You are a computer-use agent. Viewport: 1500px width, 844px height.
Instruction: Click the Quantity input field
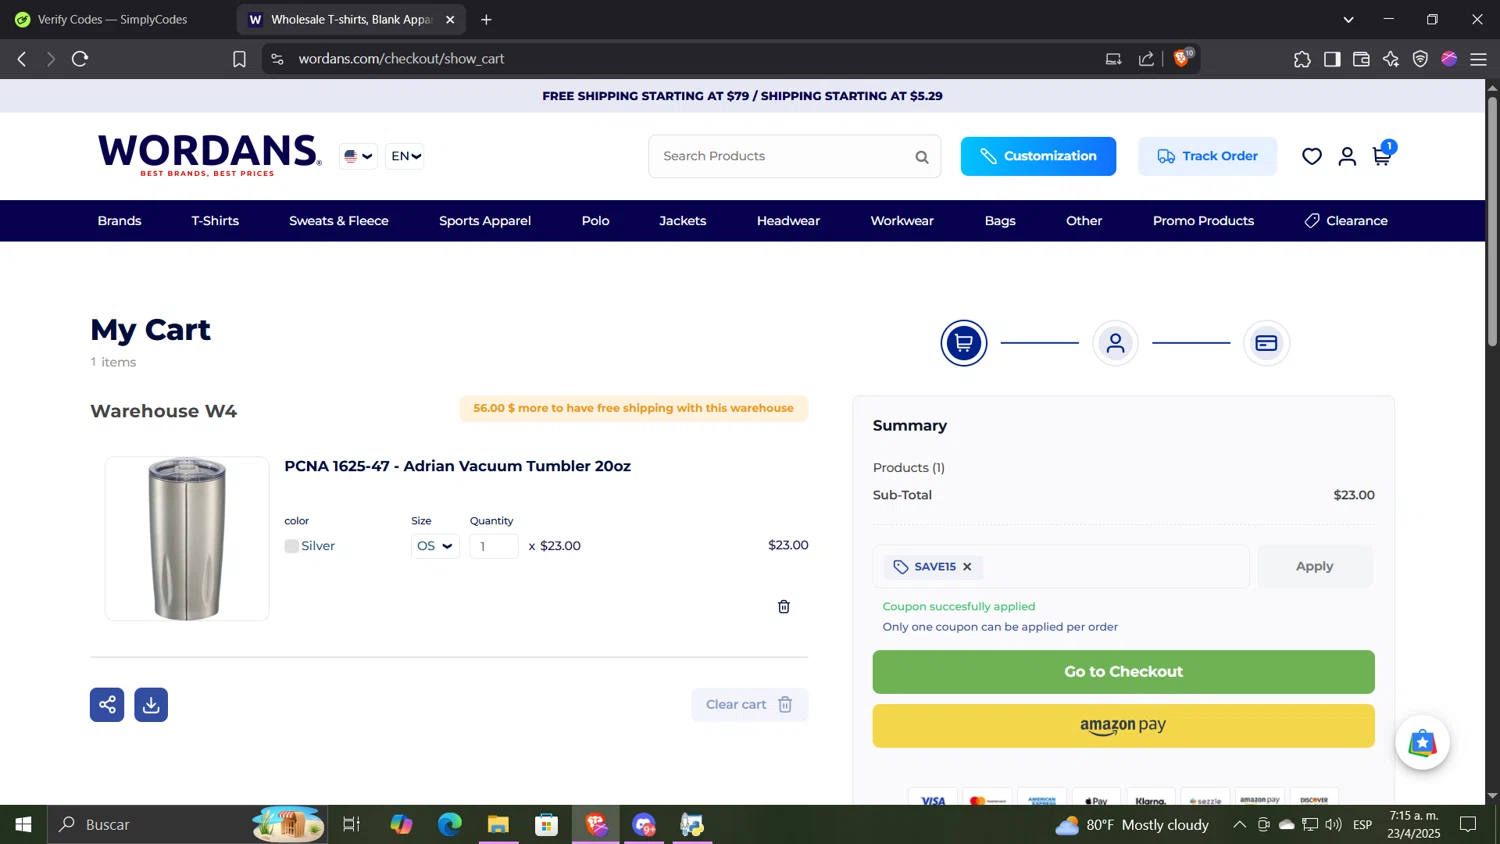pyautogui.click(x=494, y=546)
